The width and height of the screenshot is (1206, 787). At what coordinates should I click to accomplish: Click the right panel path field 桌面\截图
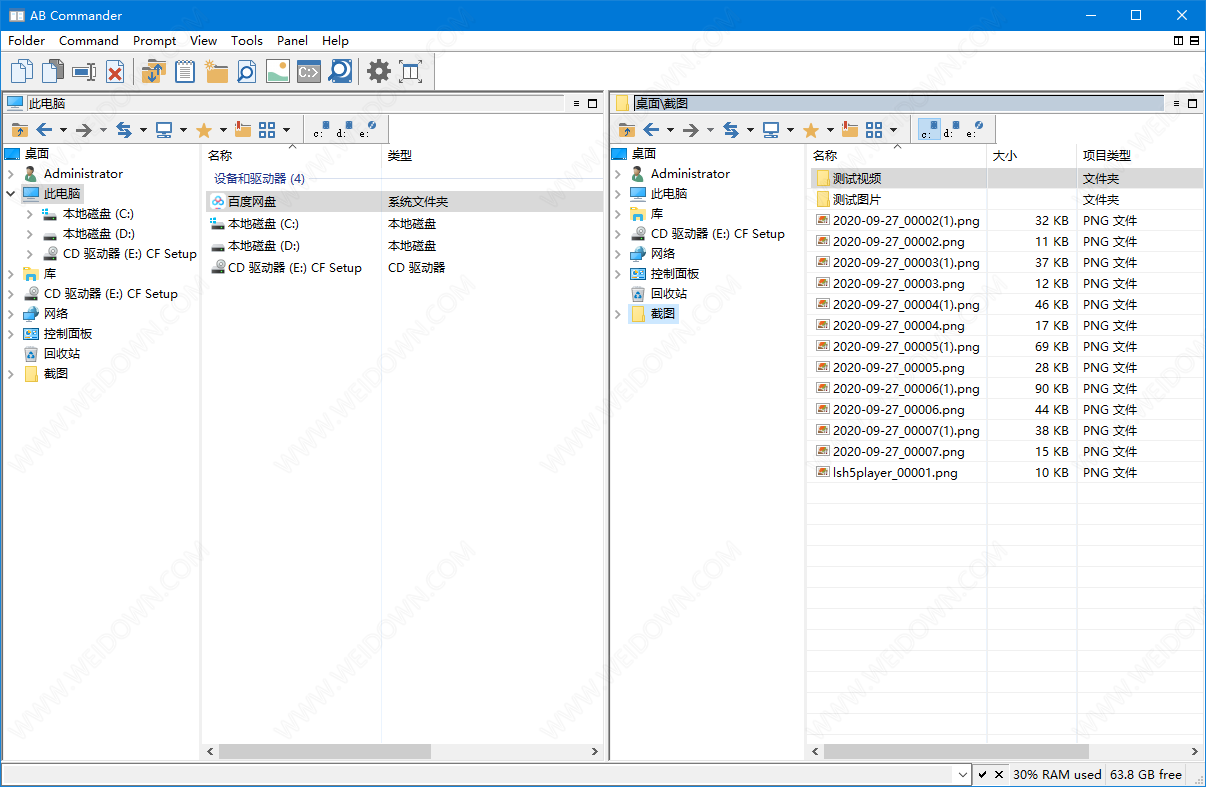point(898,103)
